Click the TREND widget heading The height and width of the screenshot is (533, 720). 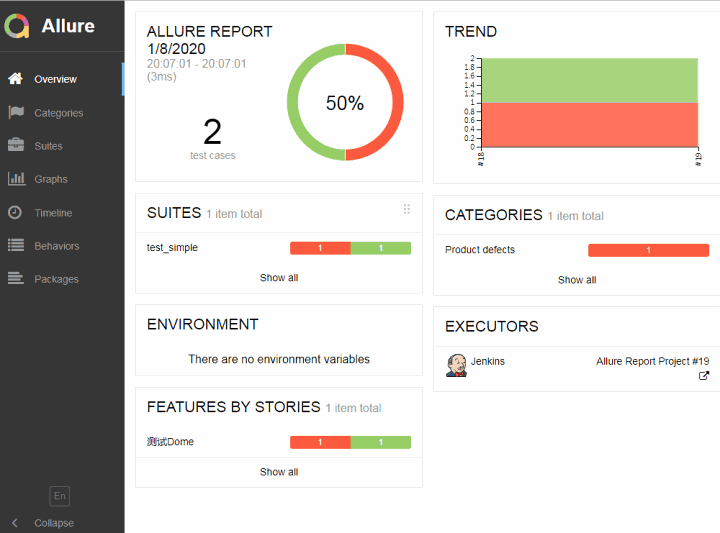[471, 32]
